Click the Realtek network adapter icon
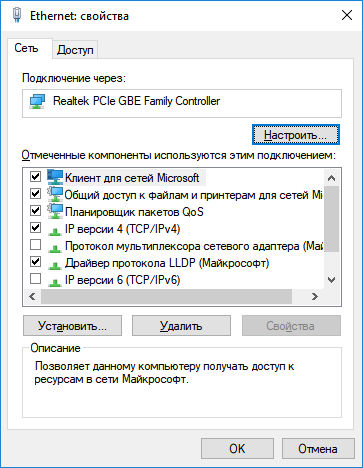 (x=37, y=101)
